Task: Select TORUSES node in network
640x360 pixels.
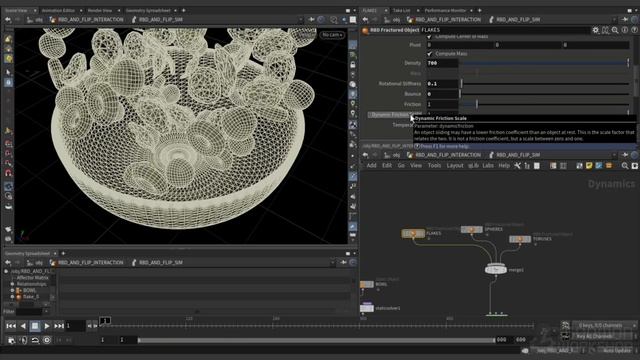Action: pyautogui.click(x=520, y=239)
